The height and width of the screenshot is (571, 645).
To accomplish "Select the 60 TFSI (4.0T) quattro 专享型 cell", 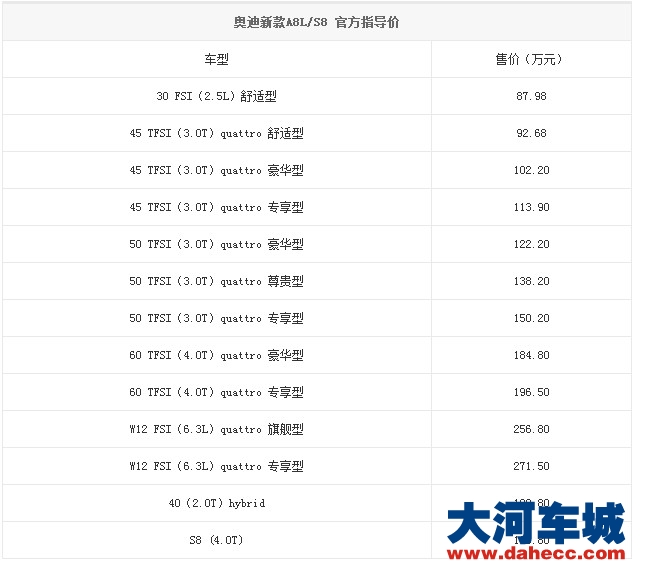I will [x=216, y=392].
